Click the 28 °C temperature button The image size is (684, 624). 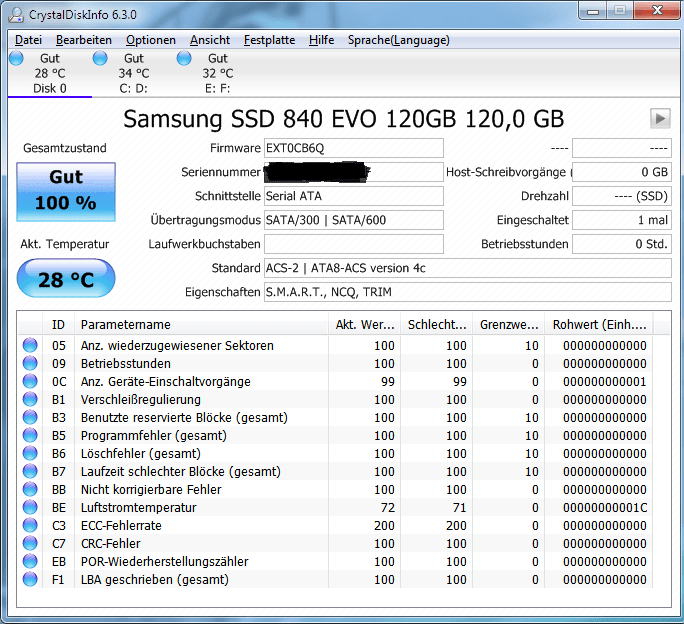[x=66, y=278]
